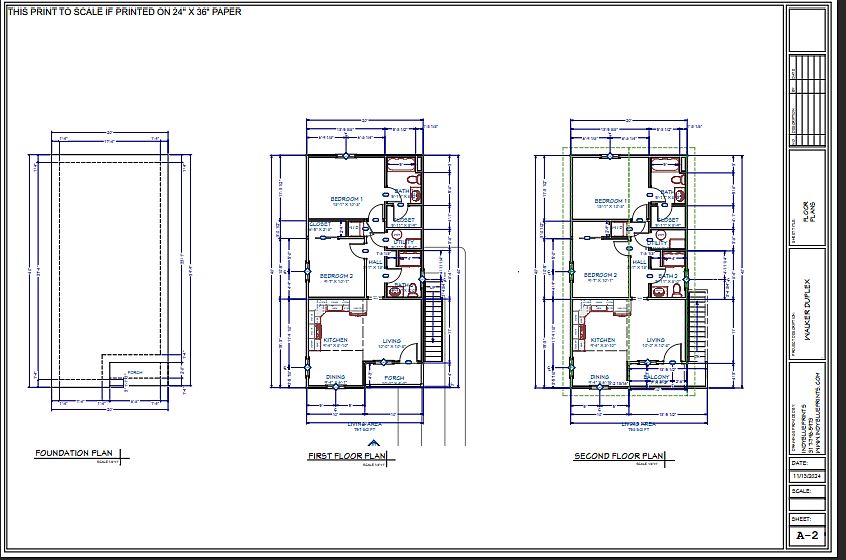Click 'BEDROOM 2' label on second floor plan
The image size is (846, 560).
600,275
